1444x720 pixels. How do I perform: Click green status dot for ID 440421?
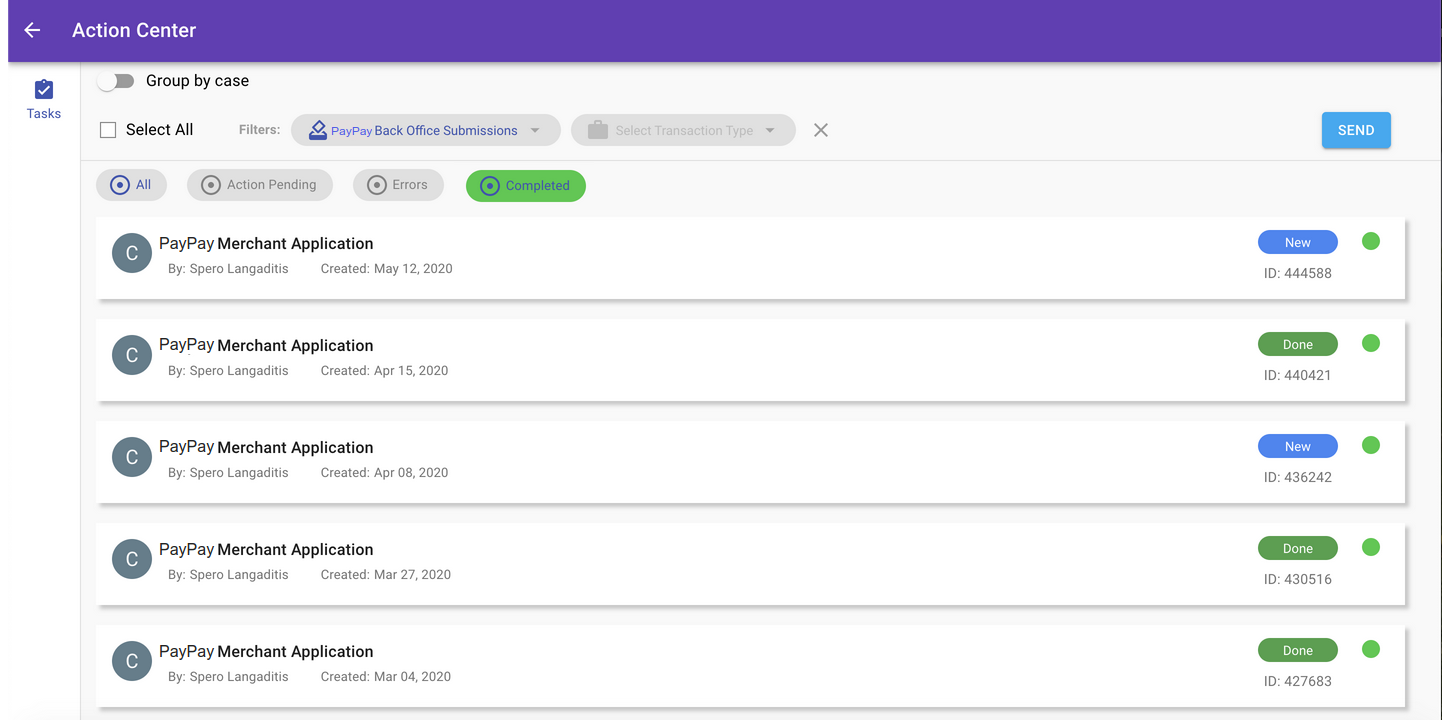1371,343
